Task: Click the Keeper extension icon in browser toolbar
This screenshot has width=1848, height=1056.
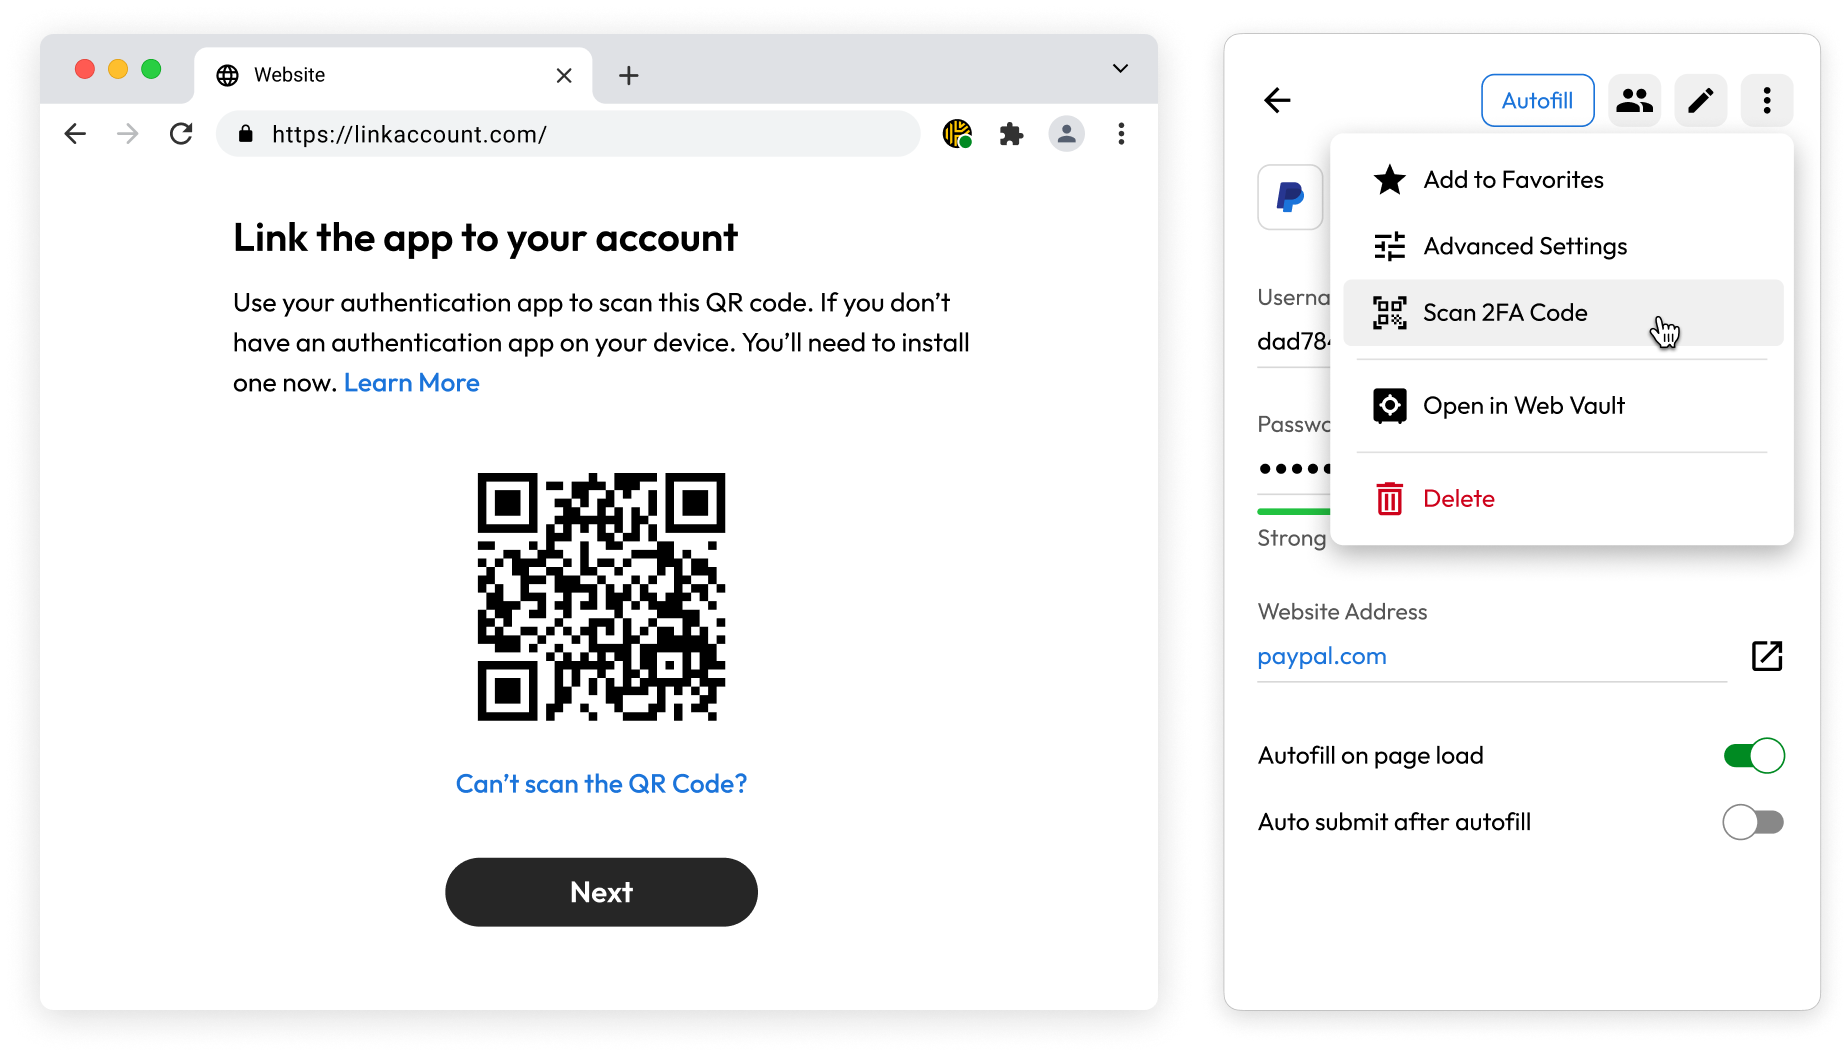Action: (957, 134)
